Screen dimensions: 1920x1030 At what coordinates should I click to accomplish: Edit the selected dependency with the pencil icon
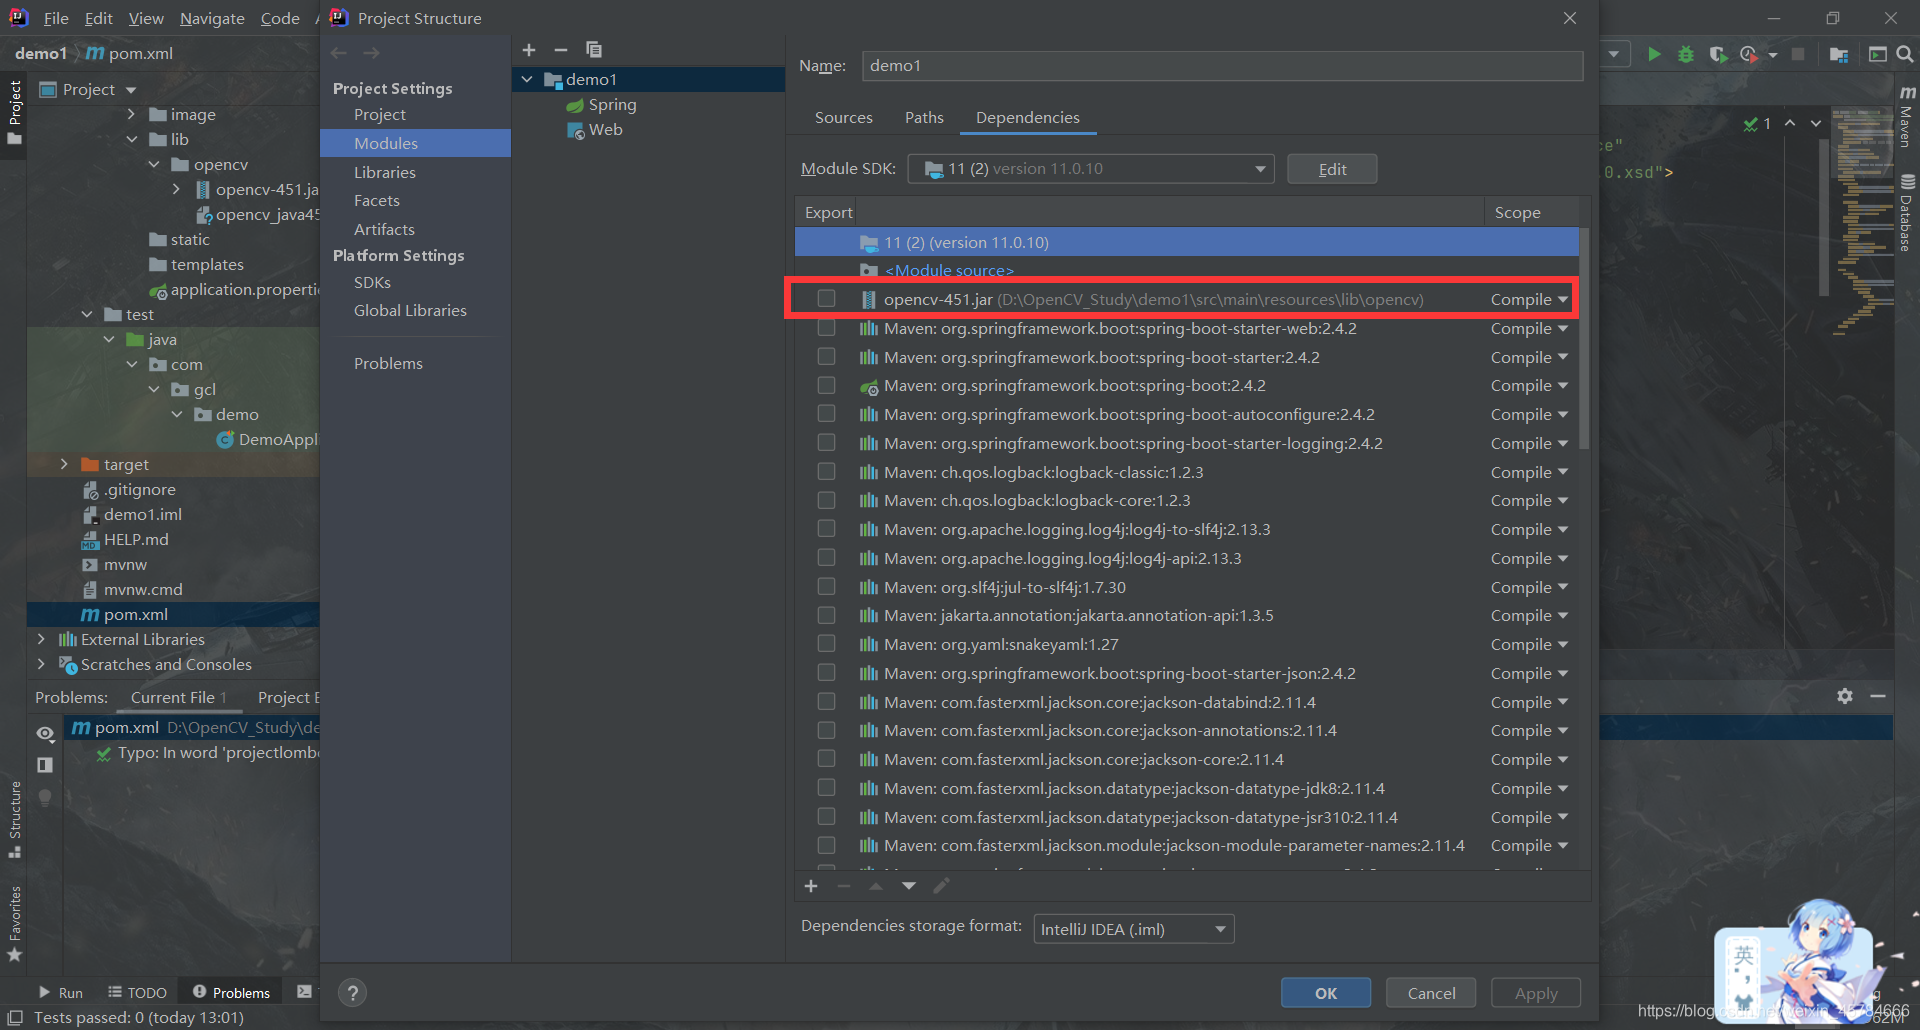pos(941,886)
